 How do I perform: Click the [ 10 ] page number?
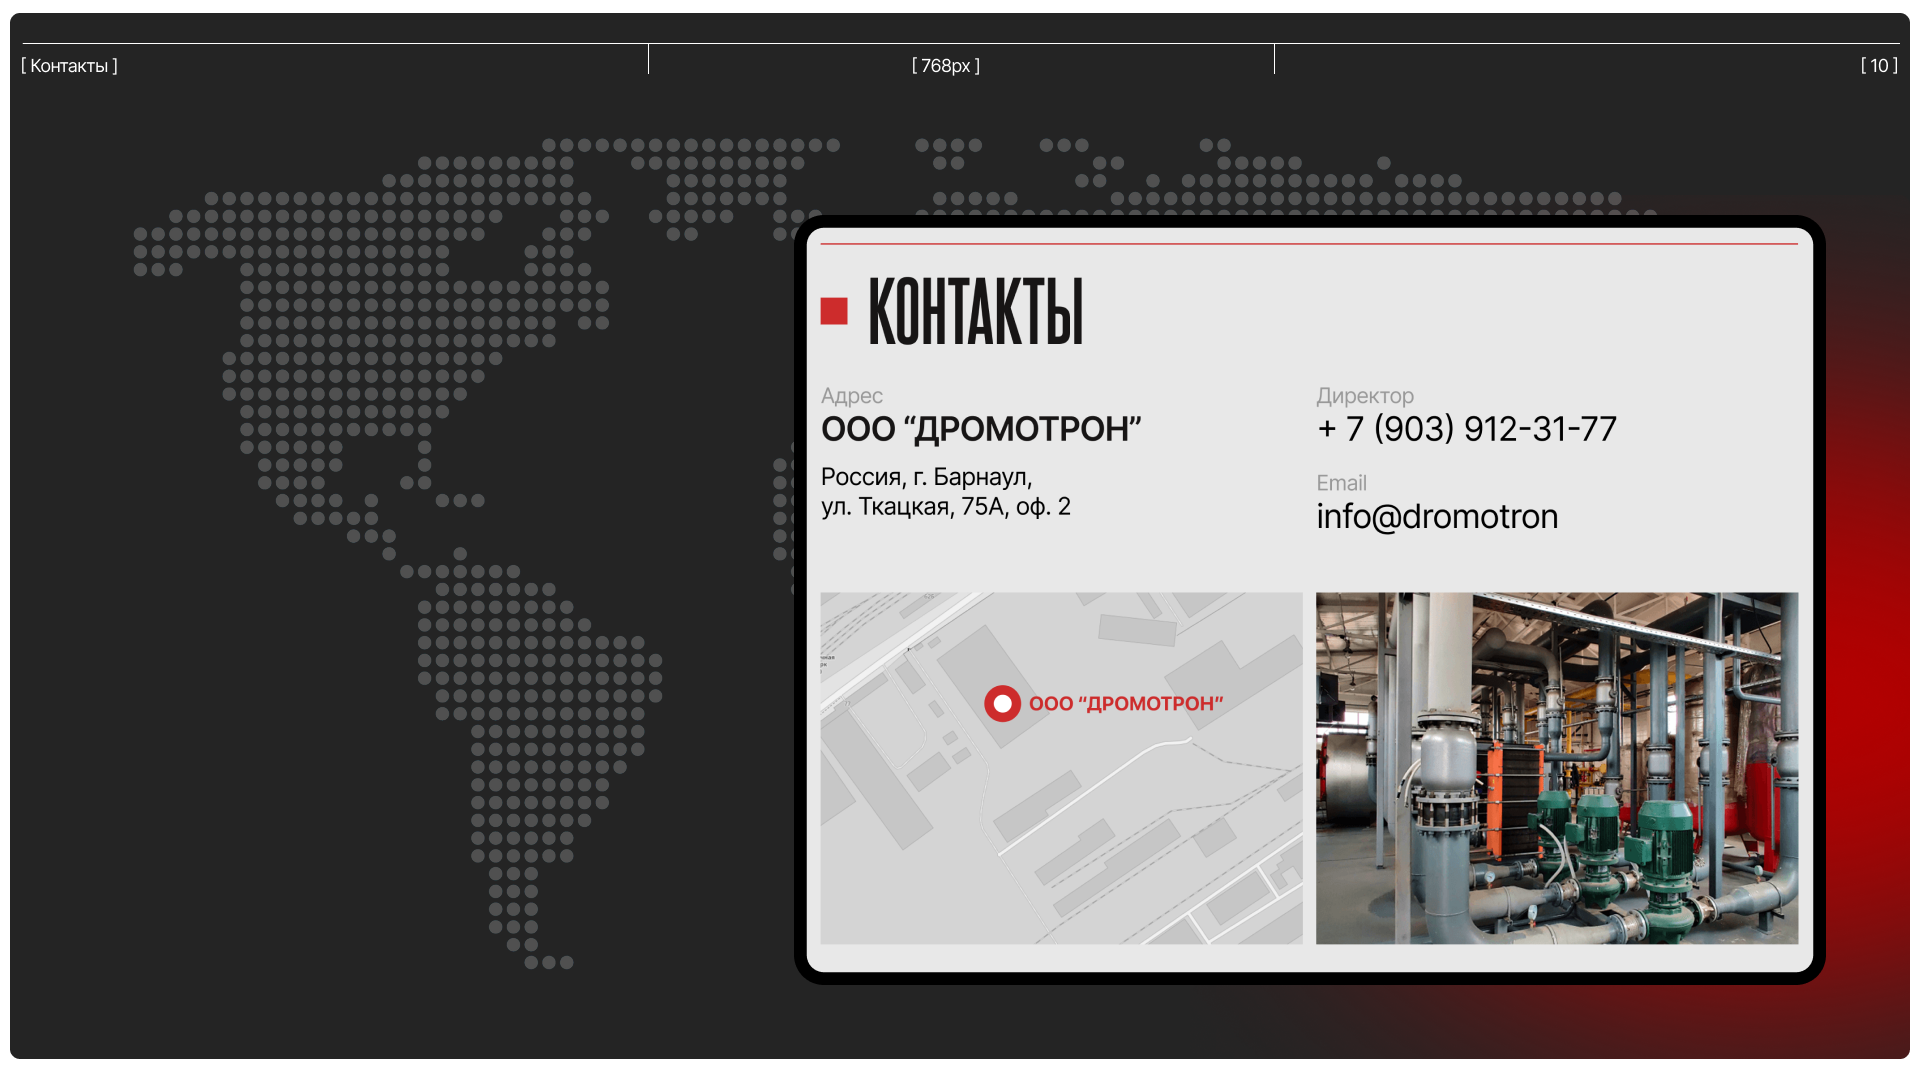point(1878,66)
